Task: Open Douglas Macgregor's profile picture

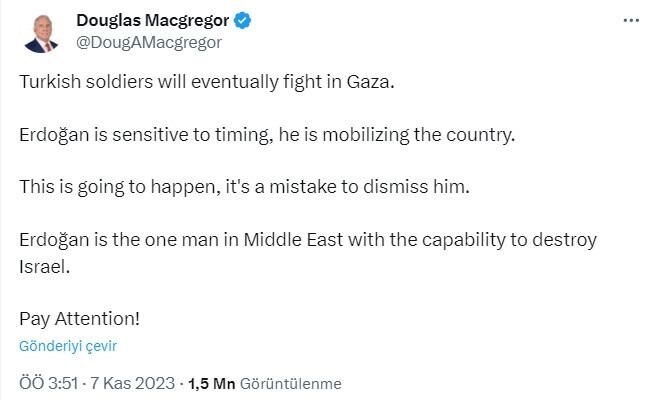Action: [40, 34]
